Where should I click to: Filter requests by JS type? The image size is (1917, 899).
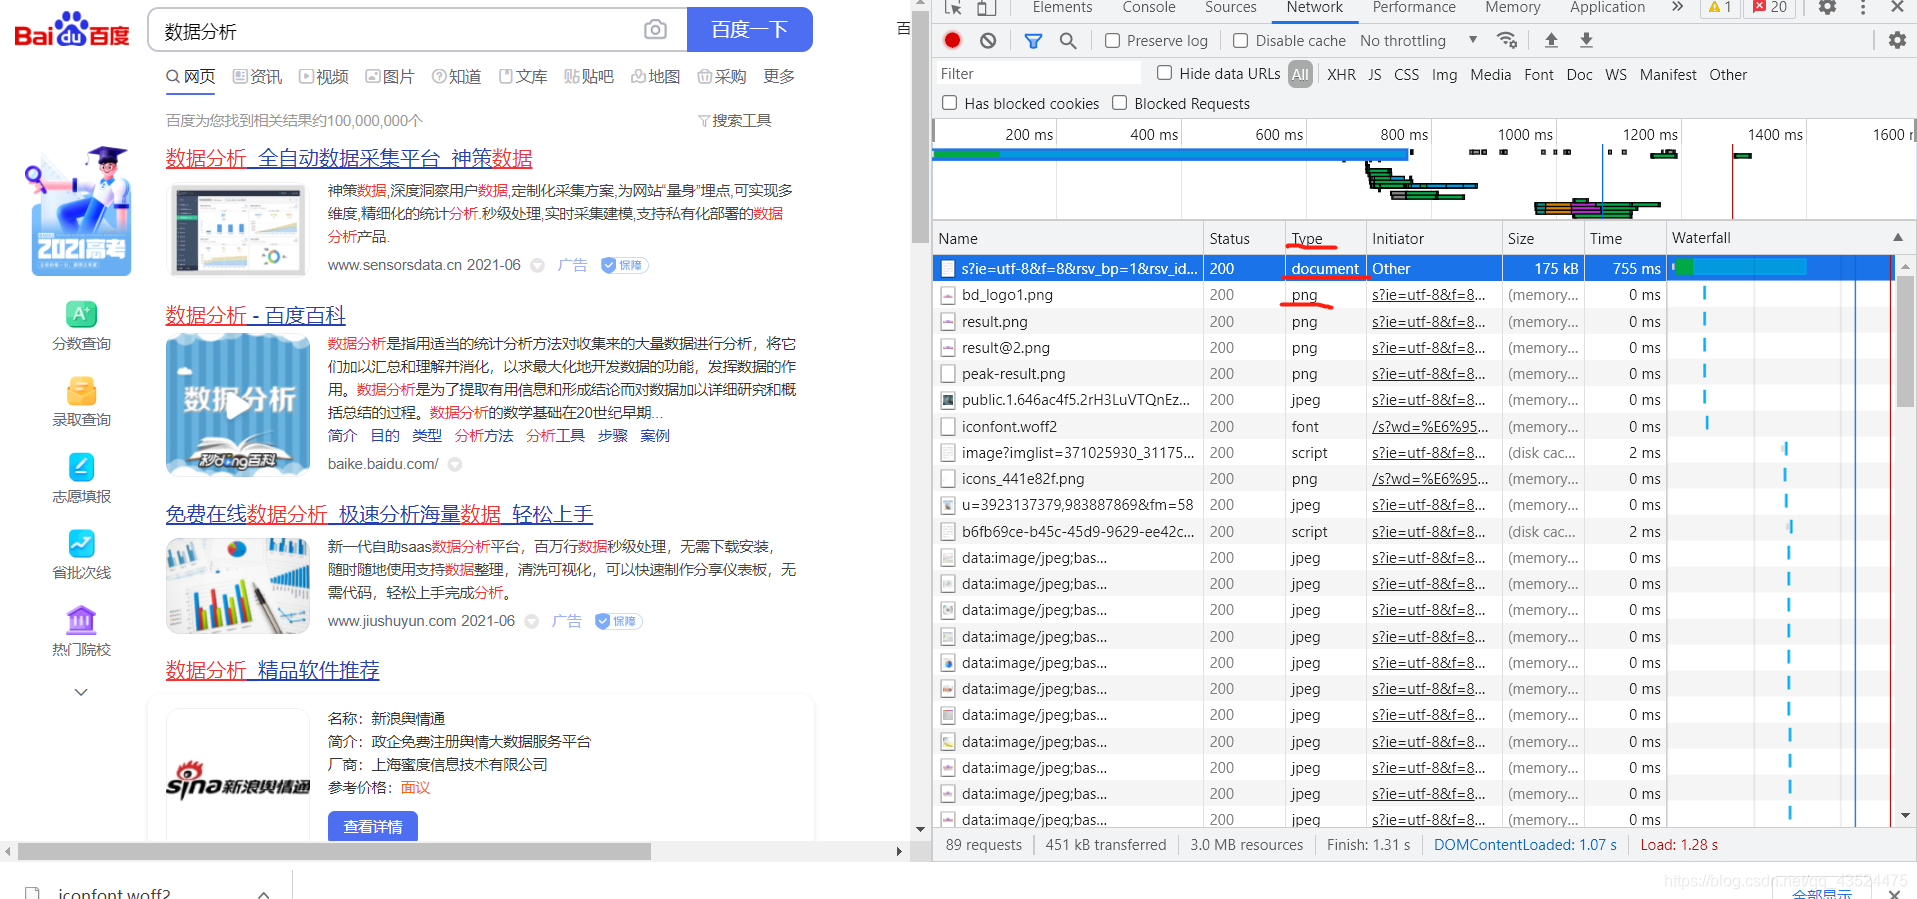coord(1374,74)
